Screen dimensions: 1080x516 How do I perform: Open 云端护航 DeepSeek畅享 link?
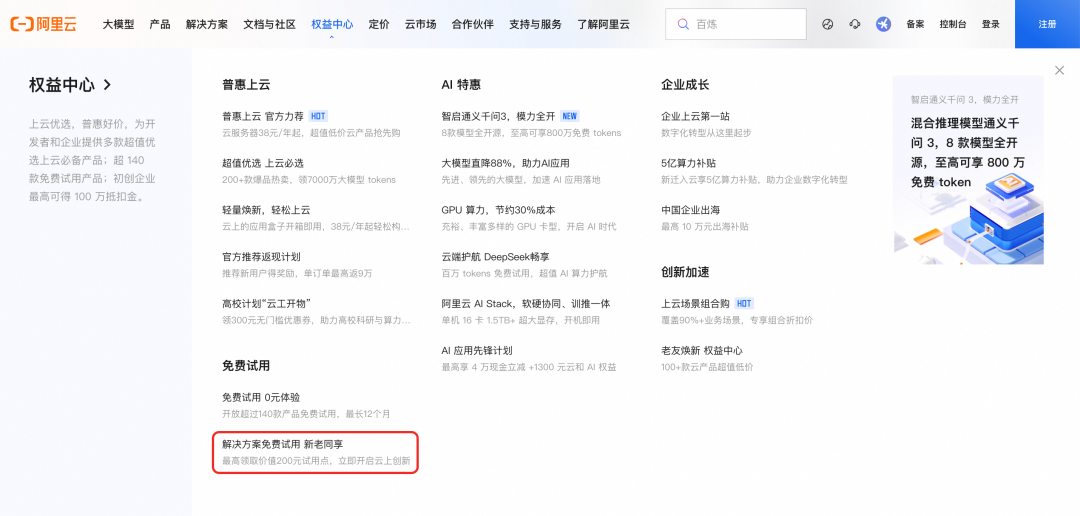click(x=495, y=257)
